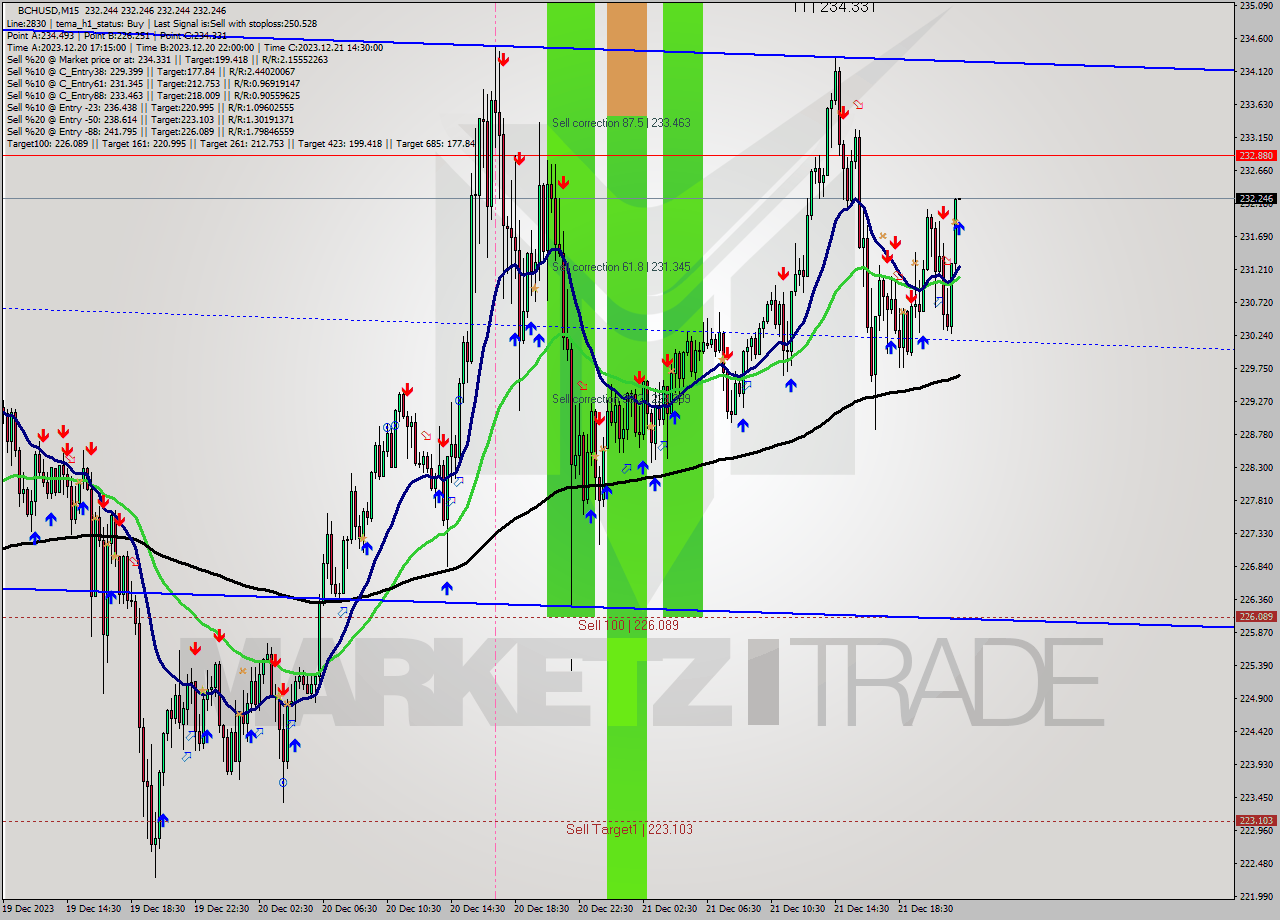Click the red 223.103 price tag
The height and width of the screenshot is (920, 1280).
(1256, 821)
